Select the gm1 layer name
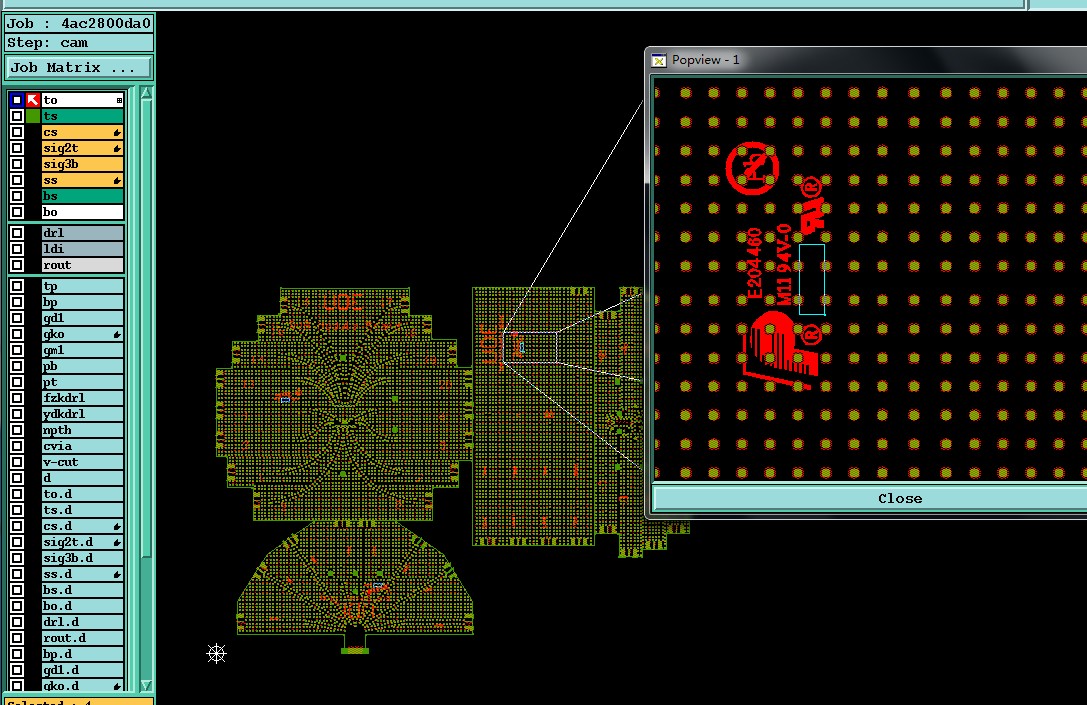The height and width of the screenshot is (705, 1087). pyautogui.click(x=82, y=350)
